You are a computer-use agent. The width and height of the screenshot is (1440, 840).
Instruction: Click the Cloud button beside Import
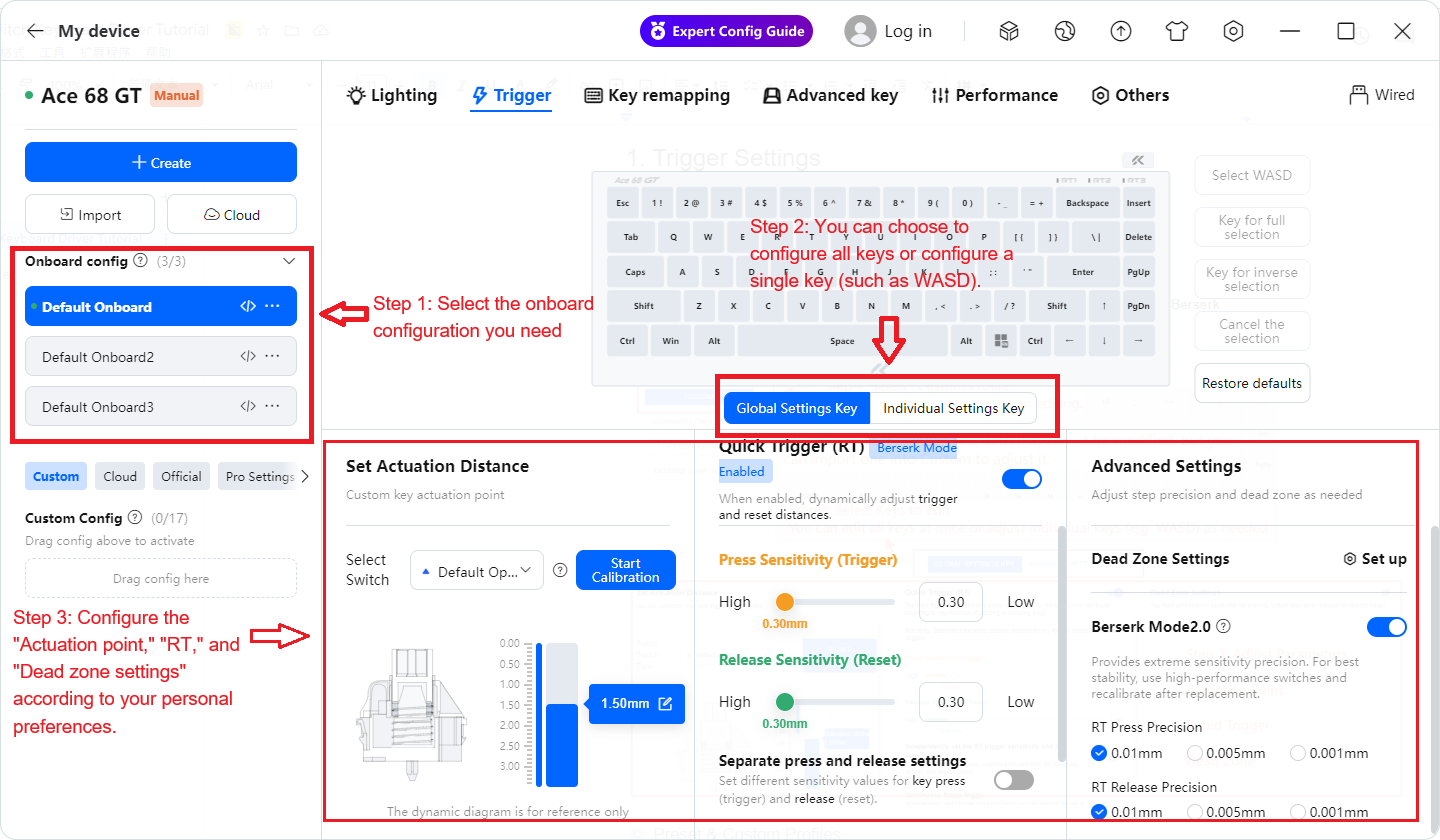(232, 214)
